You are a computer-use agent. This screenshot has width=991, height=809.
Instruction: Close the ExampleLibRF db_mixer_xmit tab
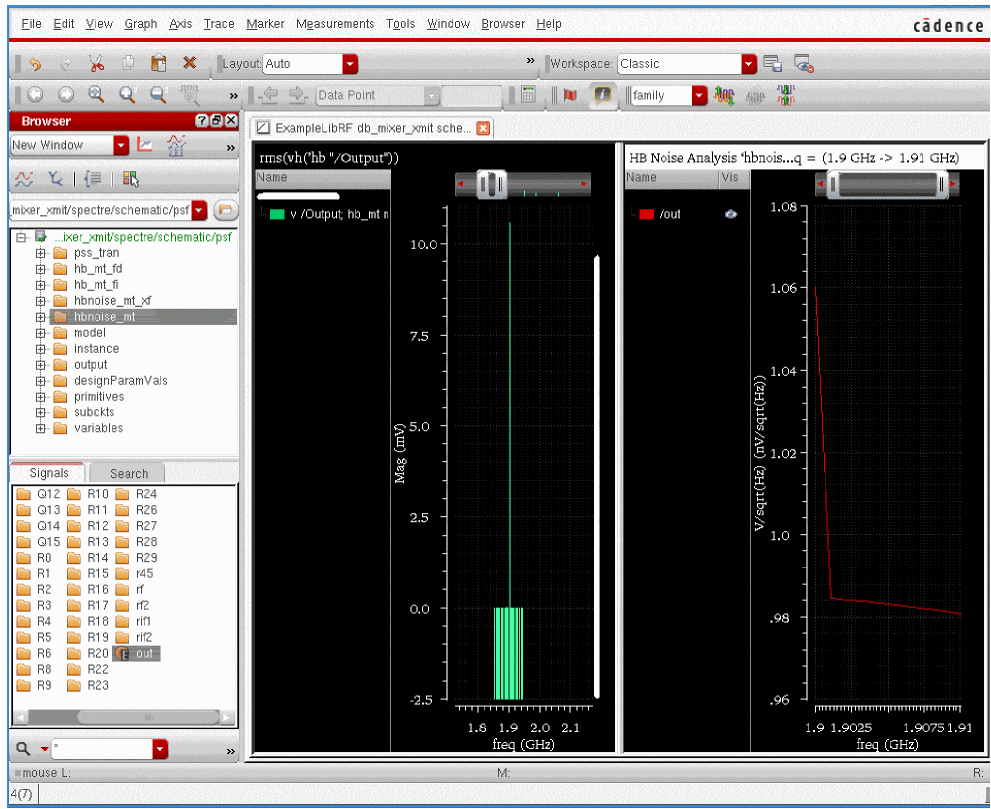coord(483,129)
